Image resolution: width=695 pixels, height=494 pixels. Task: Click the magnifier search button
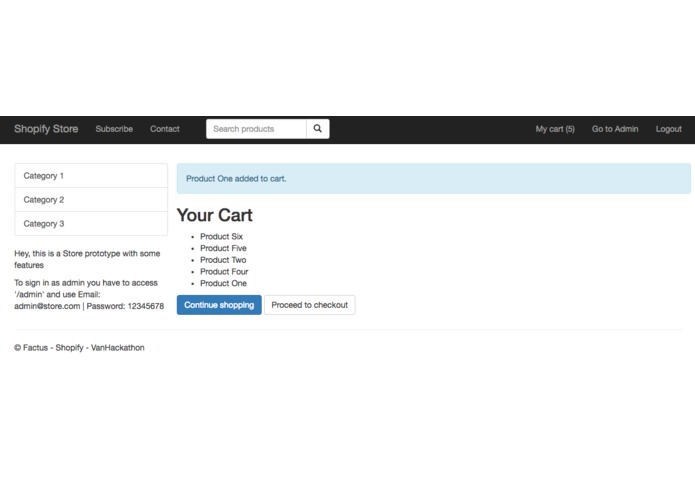318,129
